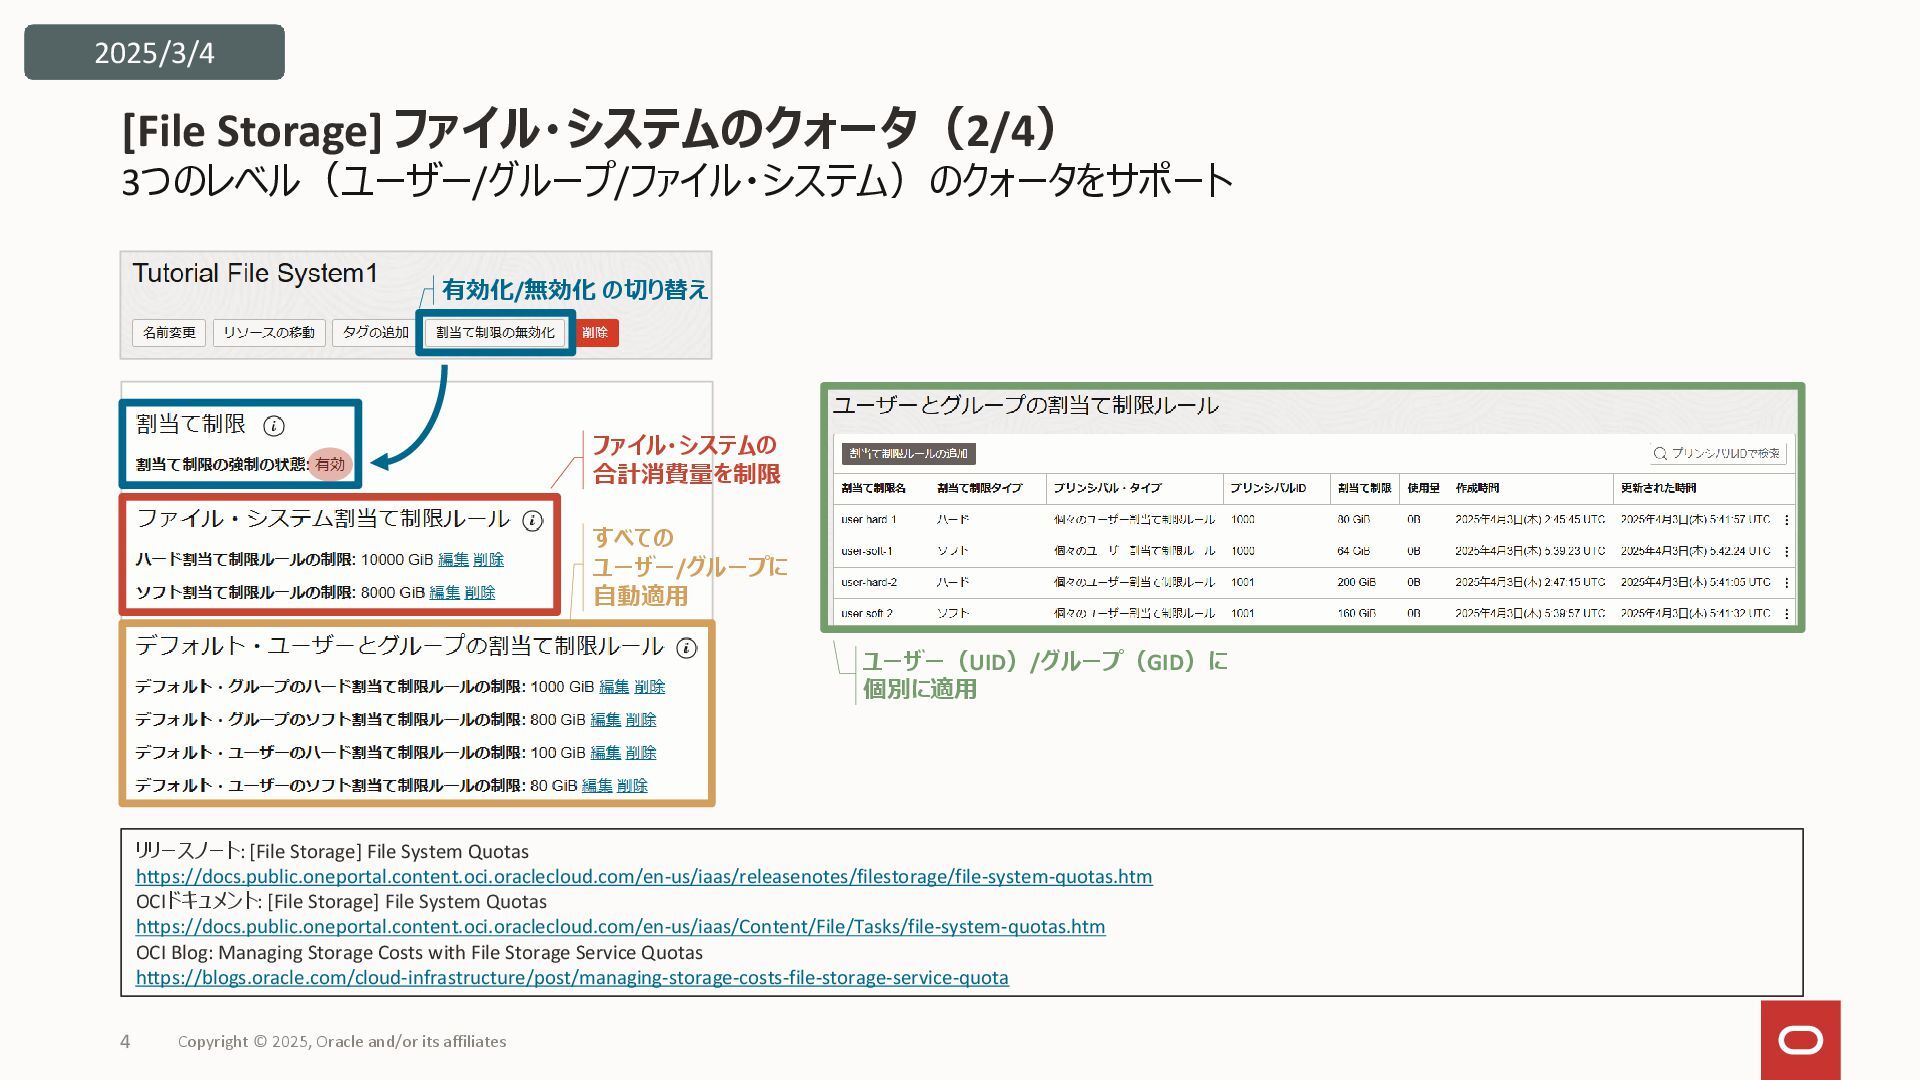Click info icon beside デフォルト・ユーザーとグループ heading
The image size is (1920, 1080).
click(686, 648)
